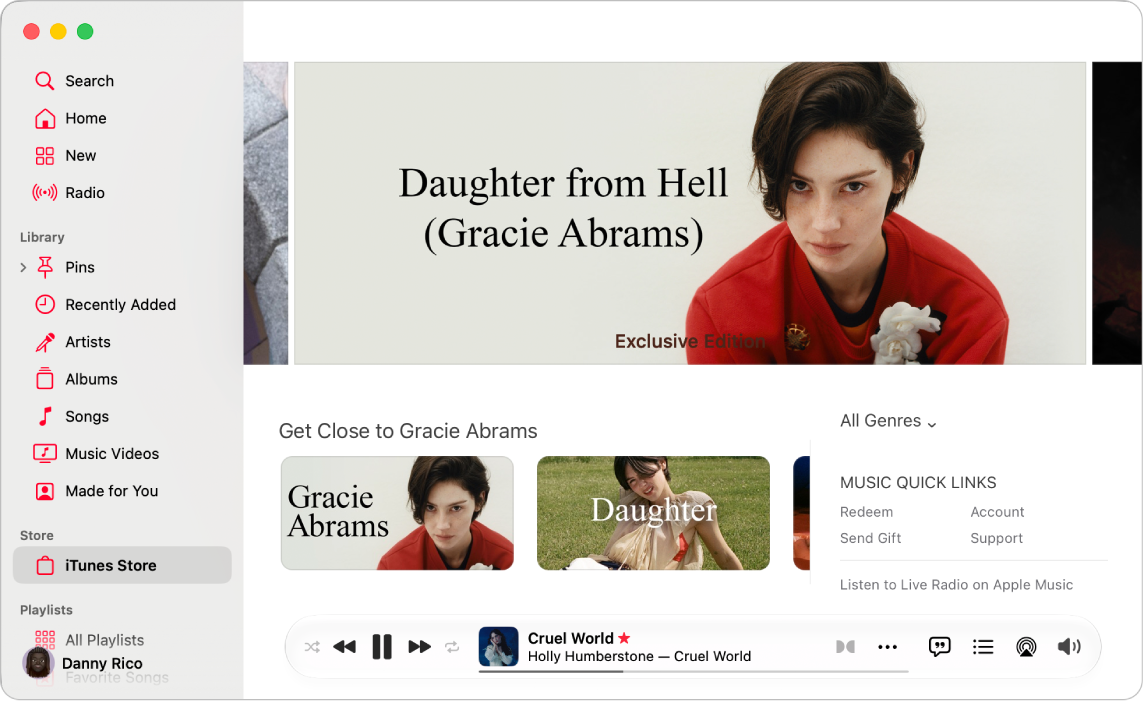1144x702 pixels.
Task: Click the Cruel World song title
Action: (x=571, y=639)
